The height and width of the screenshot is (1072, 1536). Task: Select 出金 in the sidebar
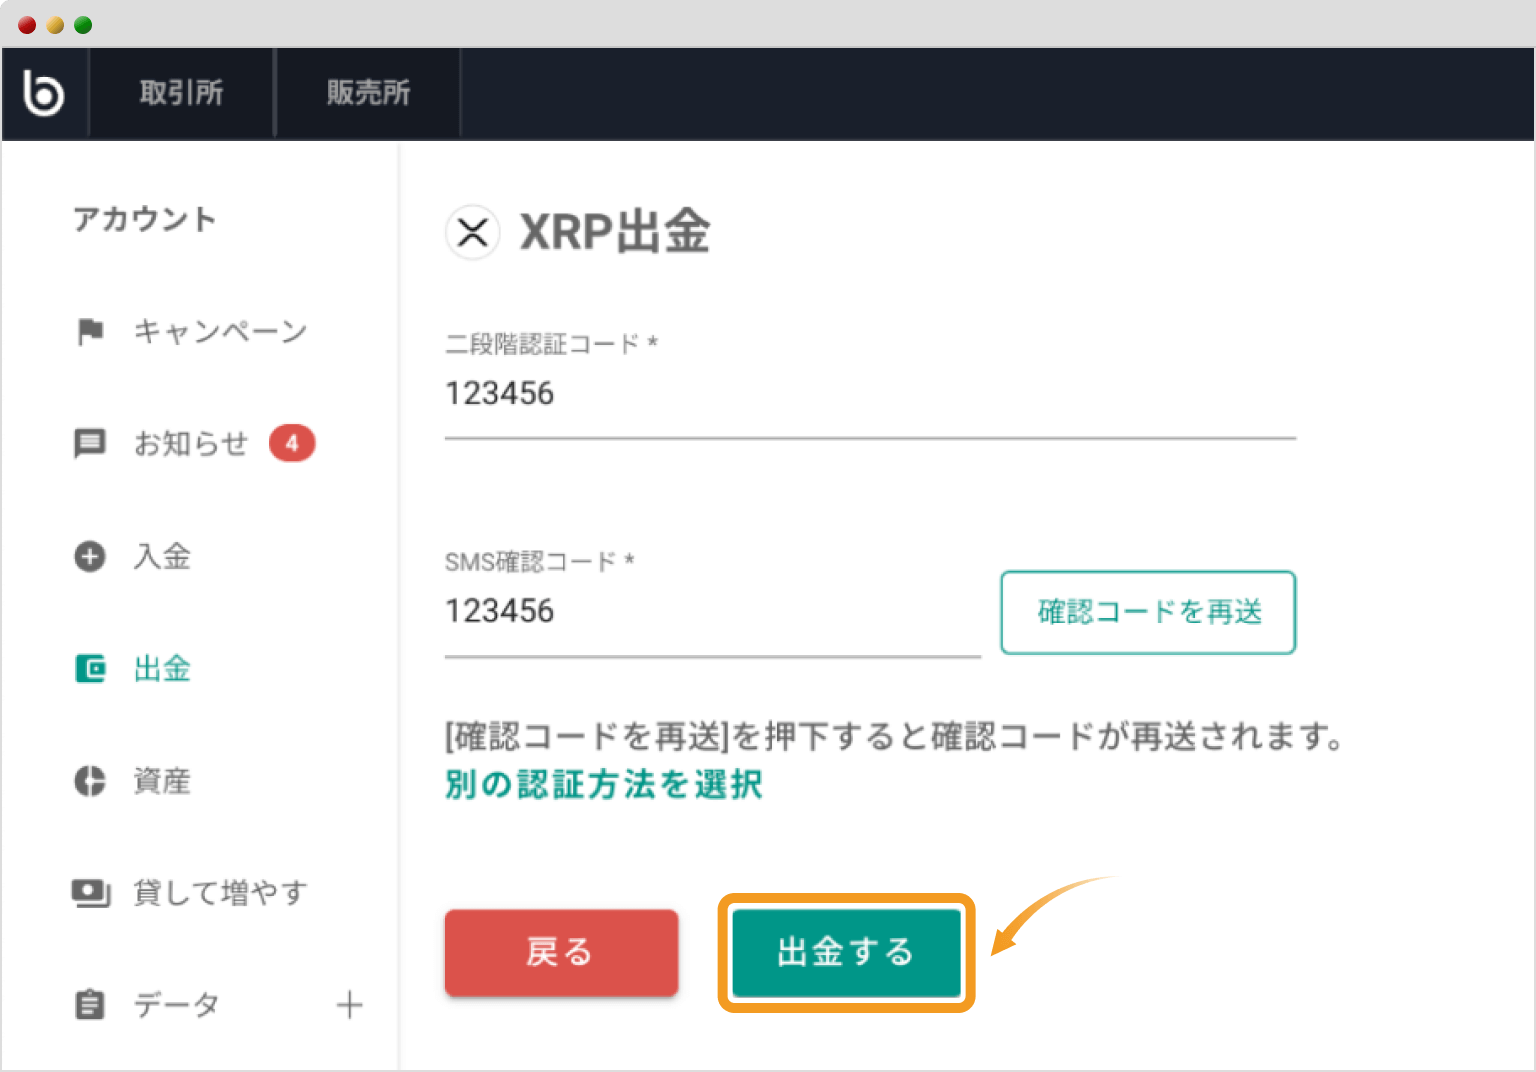point(162,668)
